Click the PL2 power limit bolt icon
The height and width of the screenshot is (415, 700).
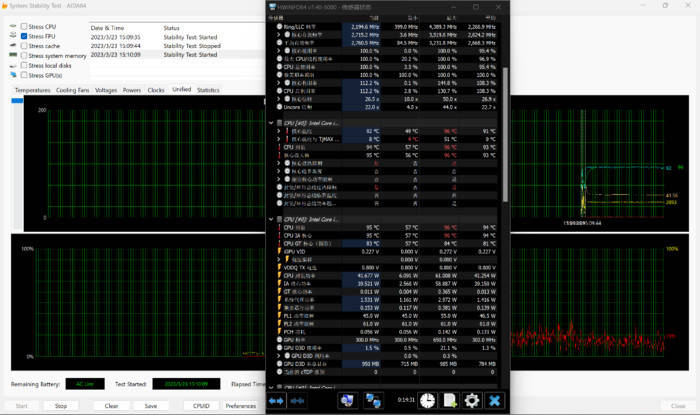(x=279, y=324)
